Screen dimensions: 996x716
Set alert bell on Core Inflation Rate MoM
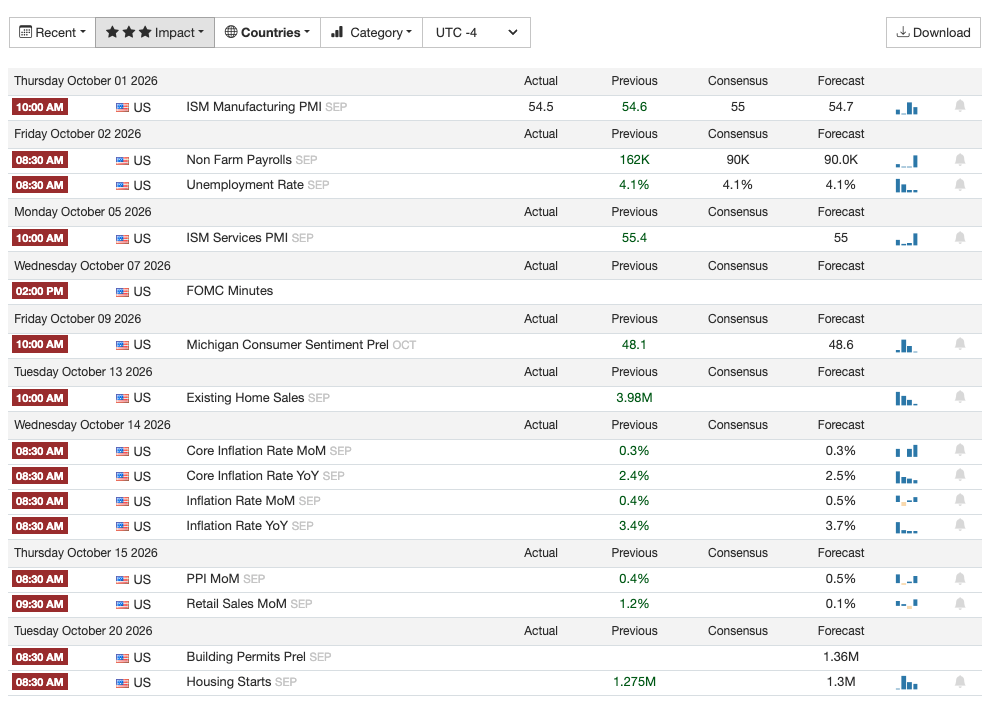[x=960, y=450]
